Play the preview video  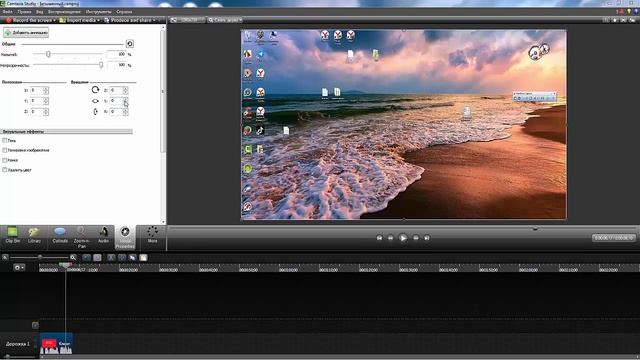coord(403,238)
